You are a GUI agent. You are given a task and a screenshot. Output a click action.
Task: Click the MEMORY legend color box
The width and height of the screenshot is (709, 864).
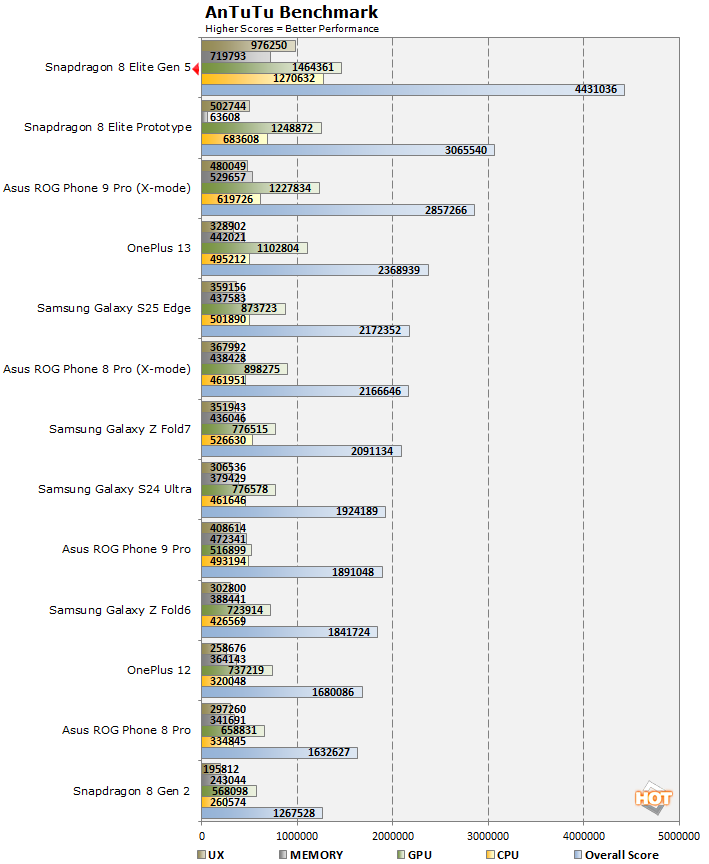click(284, 855)
